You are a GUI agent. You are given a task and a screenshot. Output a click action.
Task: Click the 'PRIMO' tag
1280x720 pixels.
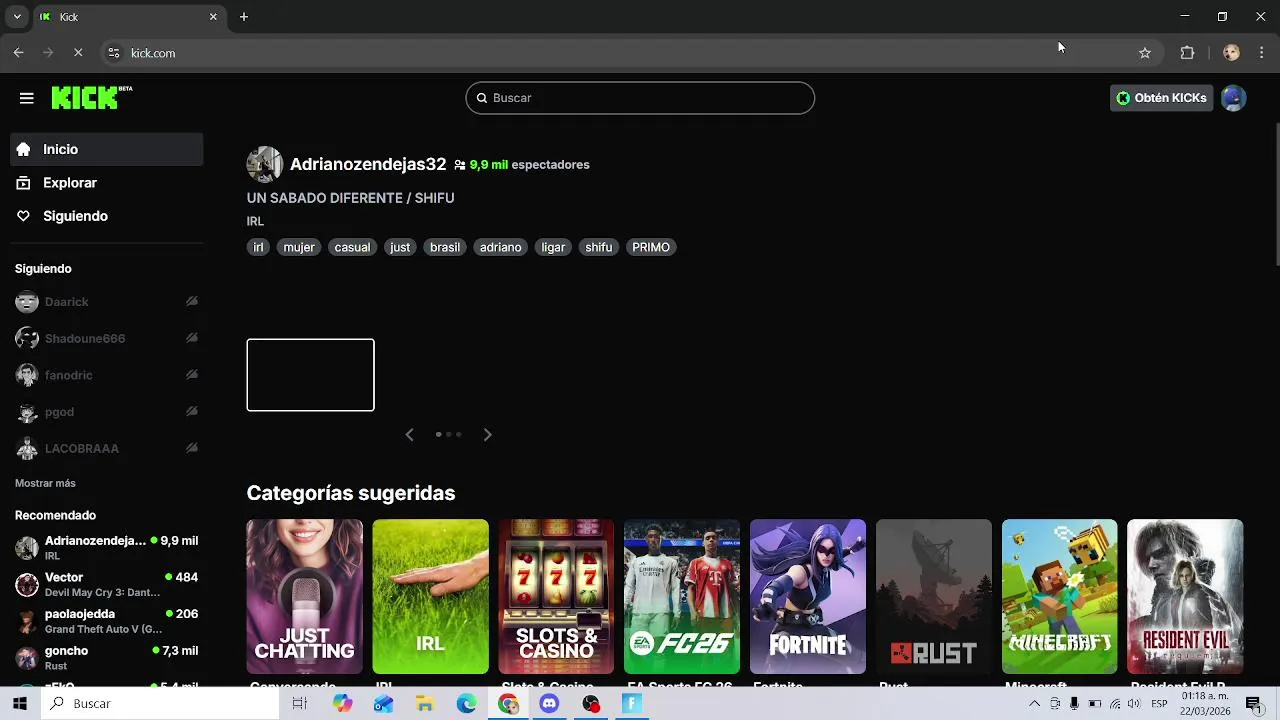coord(651,247)
